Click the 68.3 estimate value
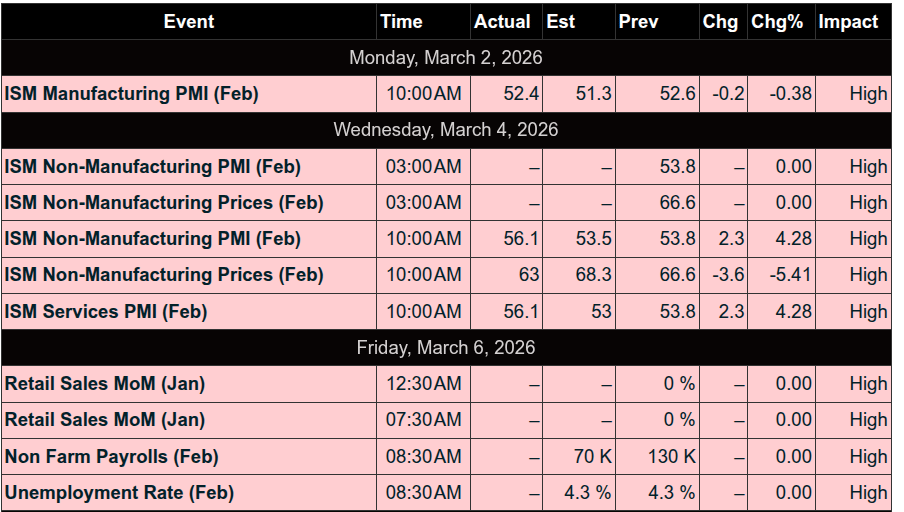This screenshot has height=512, width=904. point(593,275)
